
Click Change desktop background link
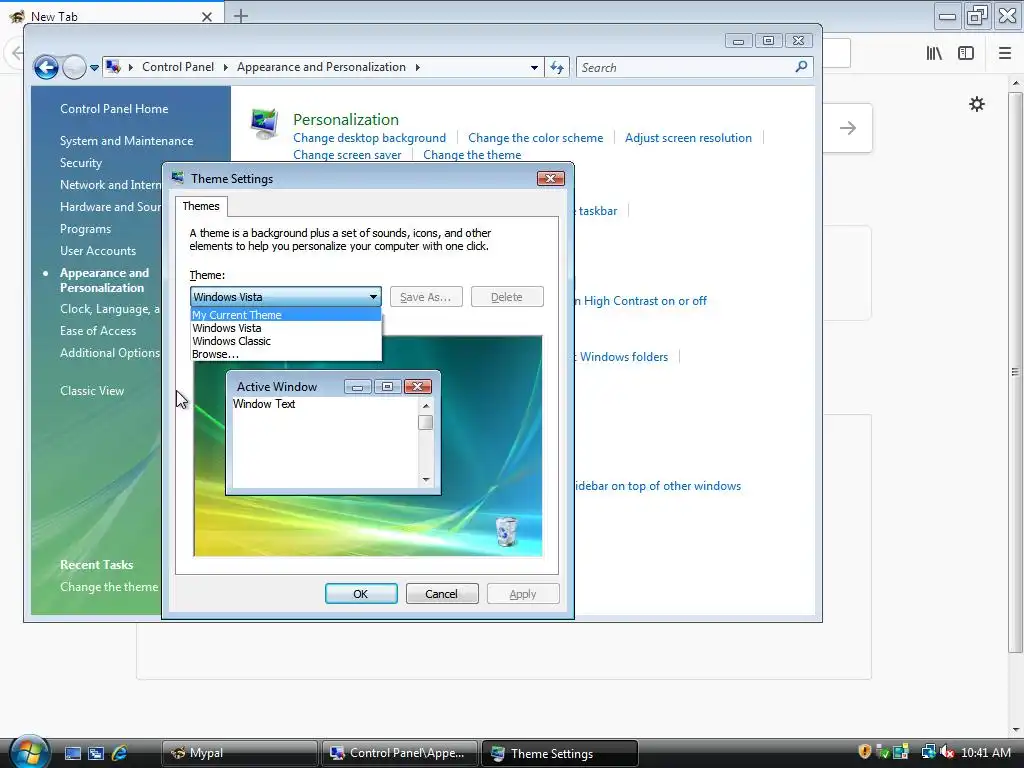[x=370, y=138]
